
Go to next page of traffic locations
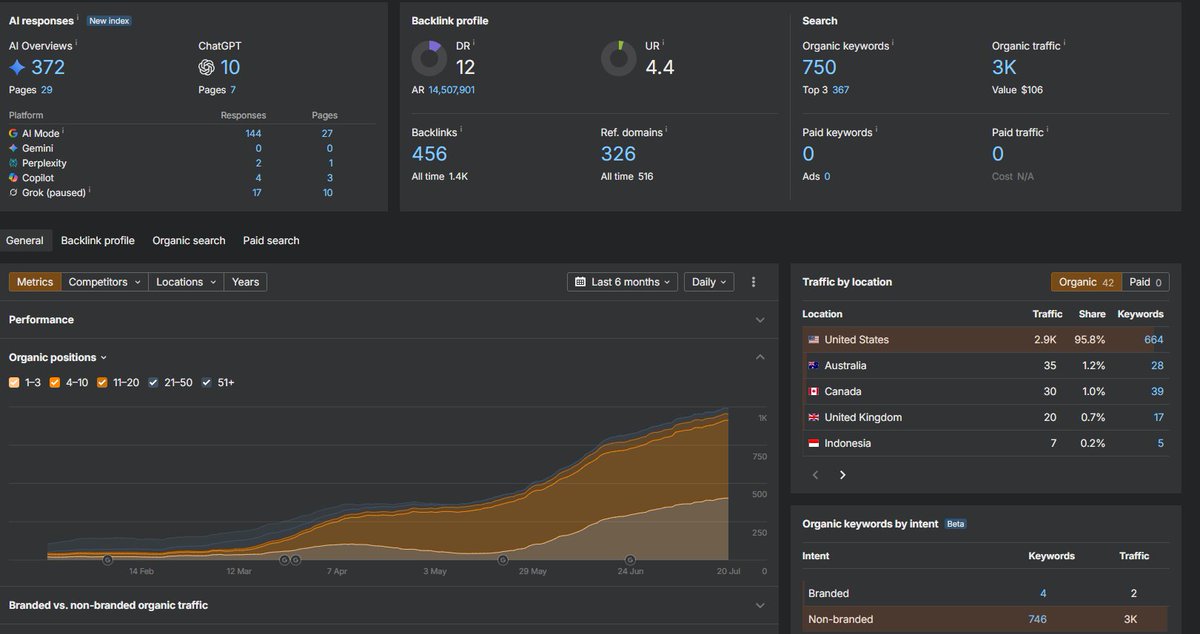tap(842, 475)
